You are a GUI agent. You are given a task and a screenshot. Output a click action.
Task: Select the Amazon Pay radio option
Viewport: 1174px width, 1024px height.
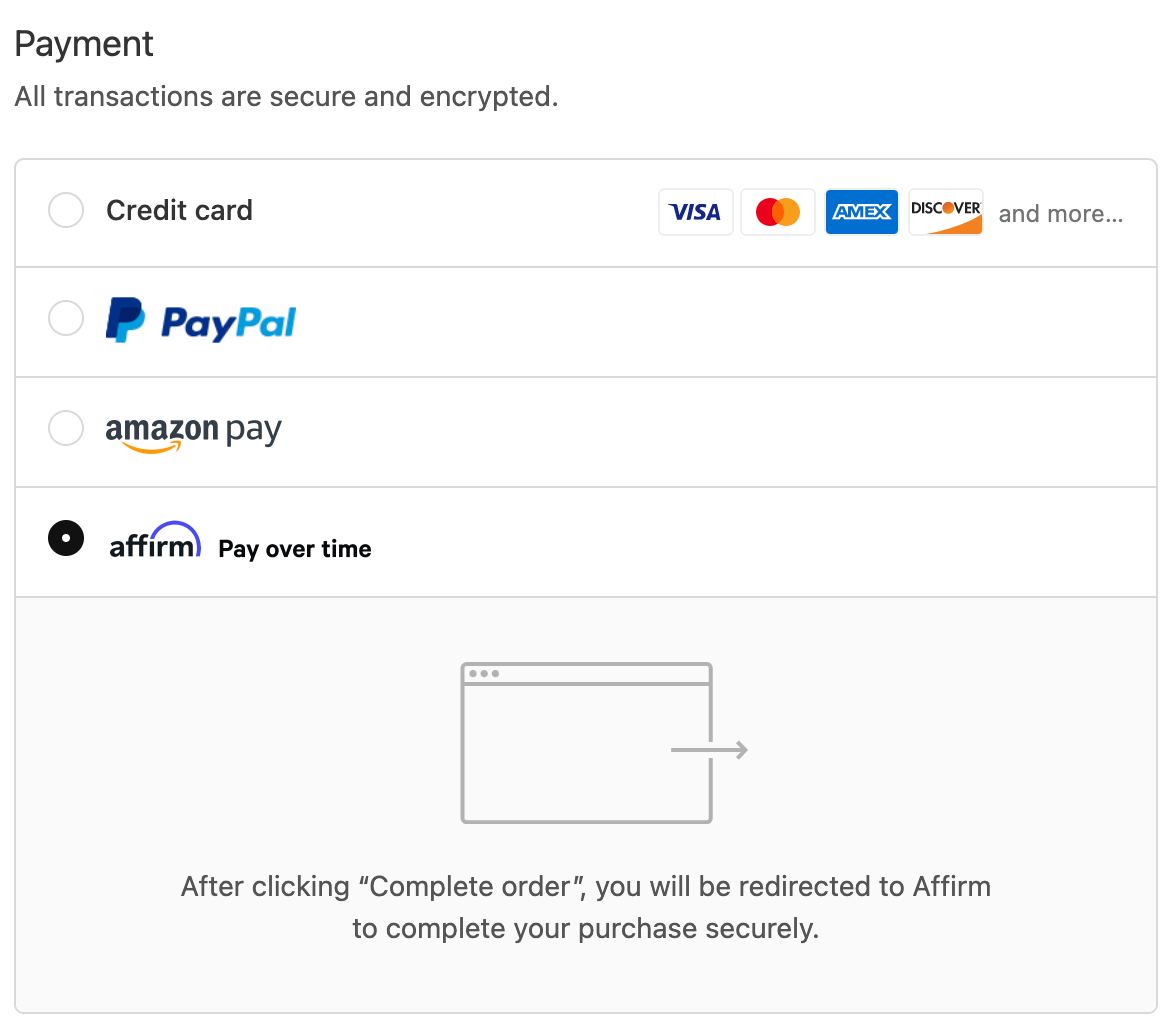(x=66, y=428)
